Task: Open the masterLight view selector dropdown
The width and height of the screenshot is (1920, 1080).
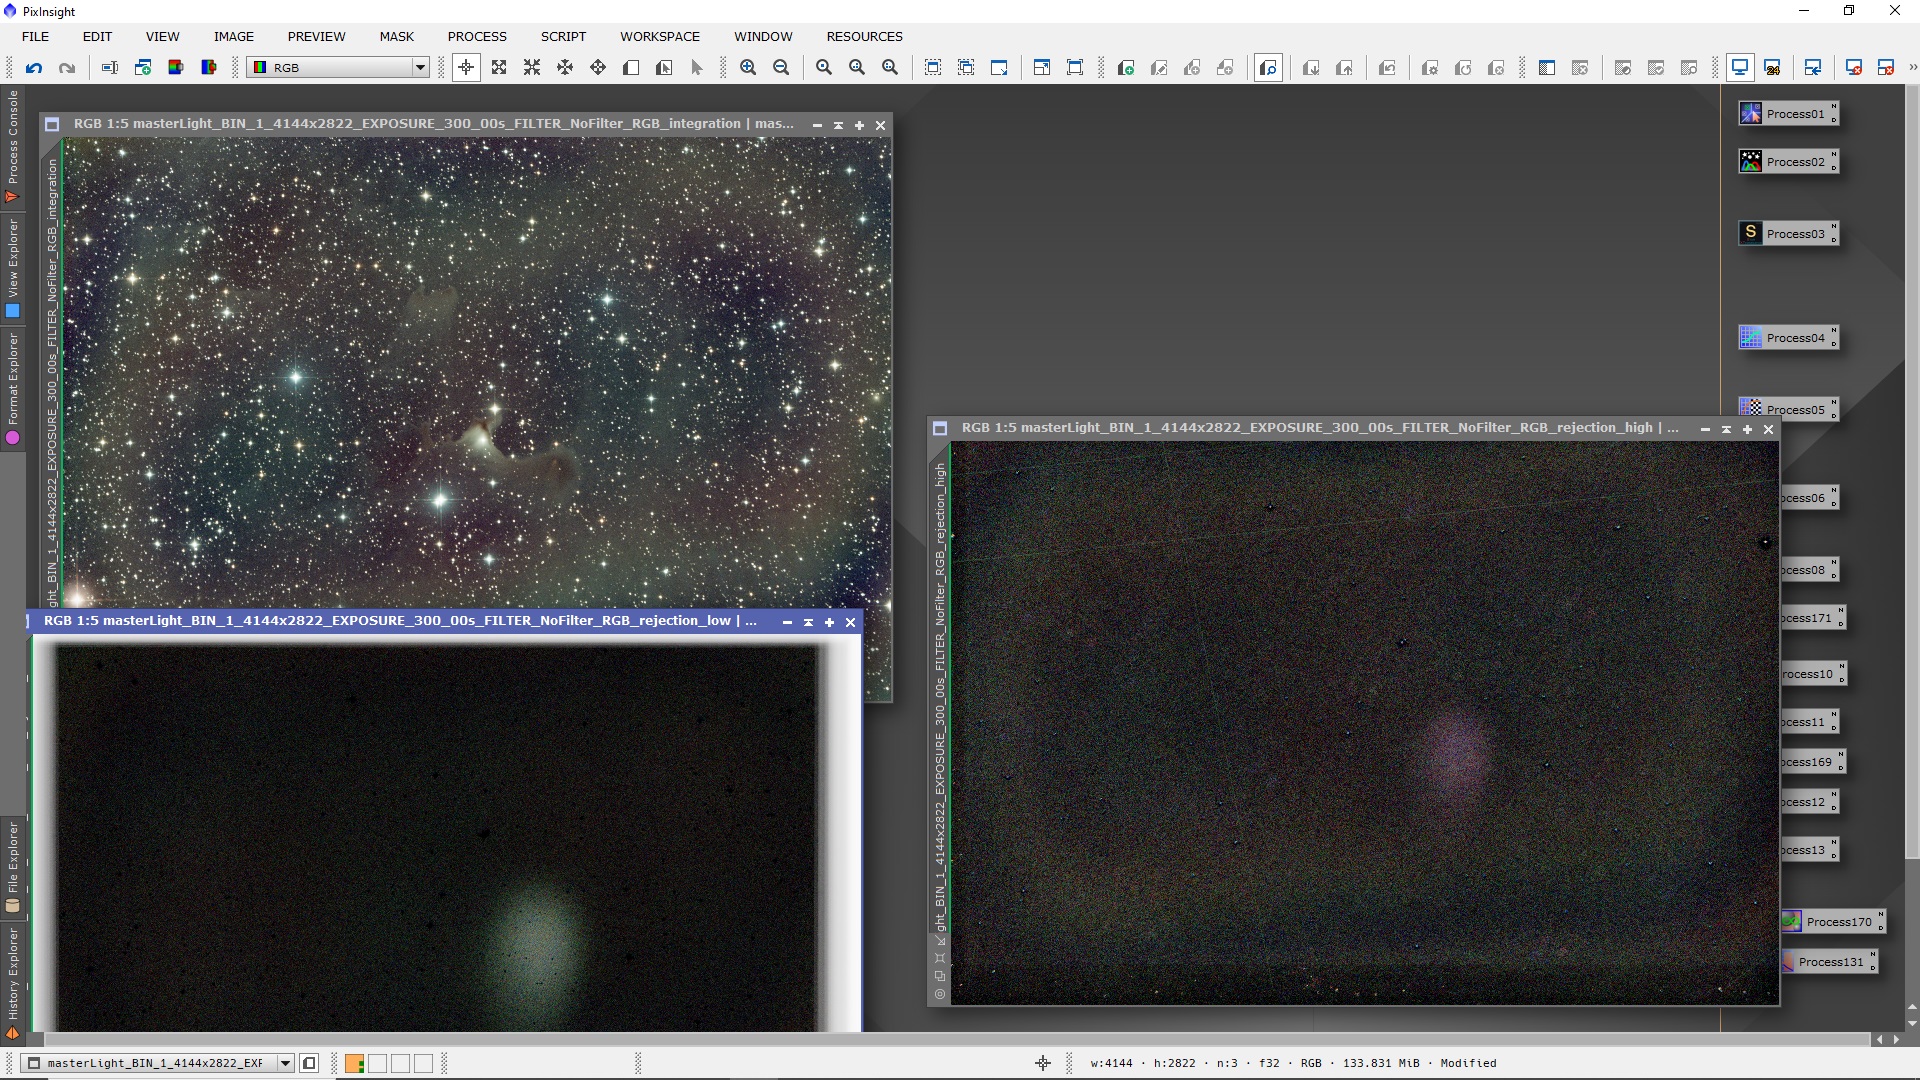Action: 158,1063
